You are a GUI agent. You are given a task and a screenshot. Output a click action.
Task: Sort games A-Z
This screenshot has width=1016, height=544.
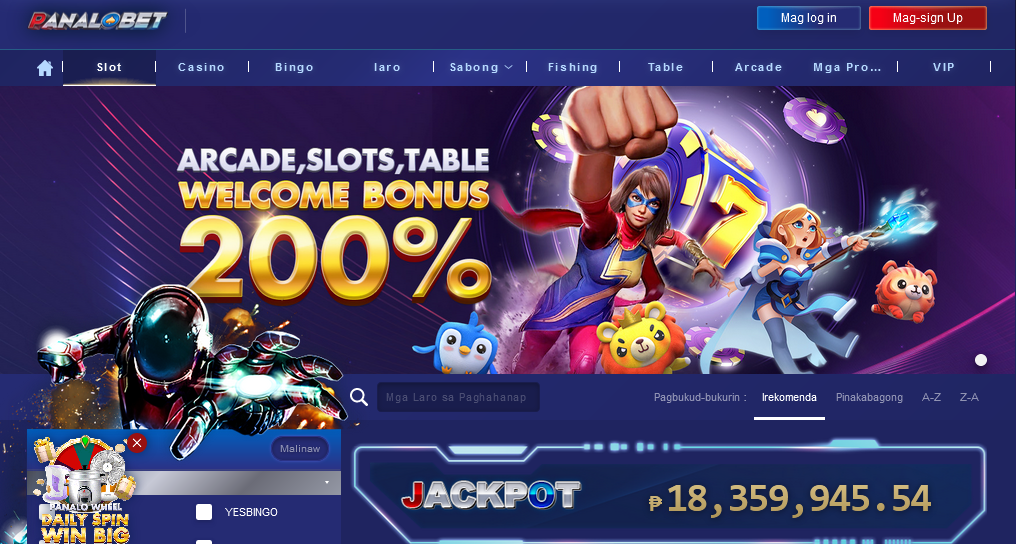931,398
